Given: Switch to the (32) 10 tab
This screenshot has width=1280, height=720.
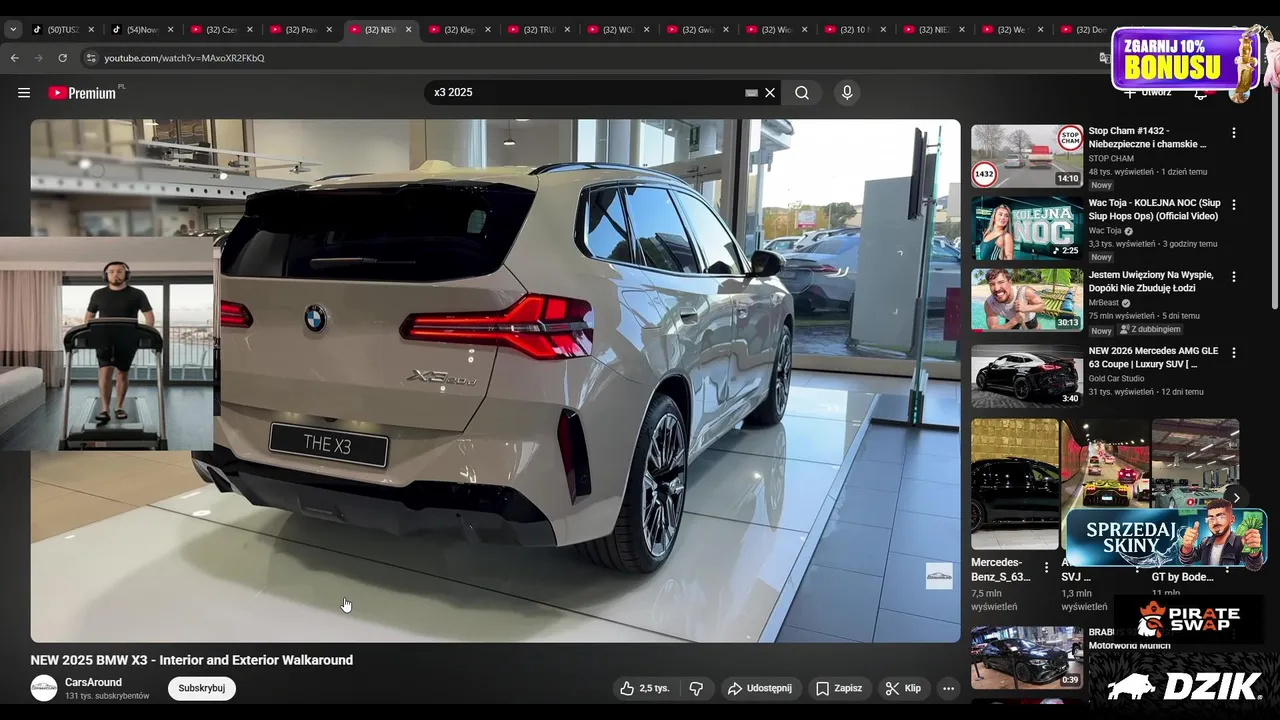Looking at the screenshot, I should [856, 30].
